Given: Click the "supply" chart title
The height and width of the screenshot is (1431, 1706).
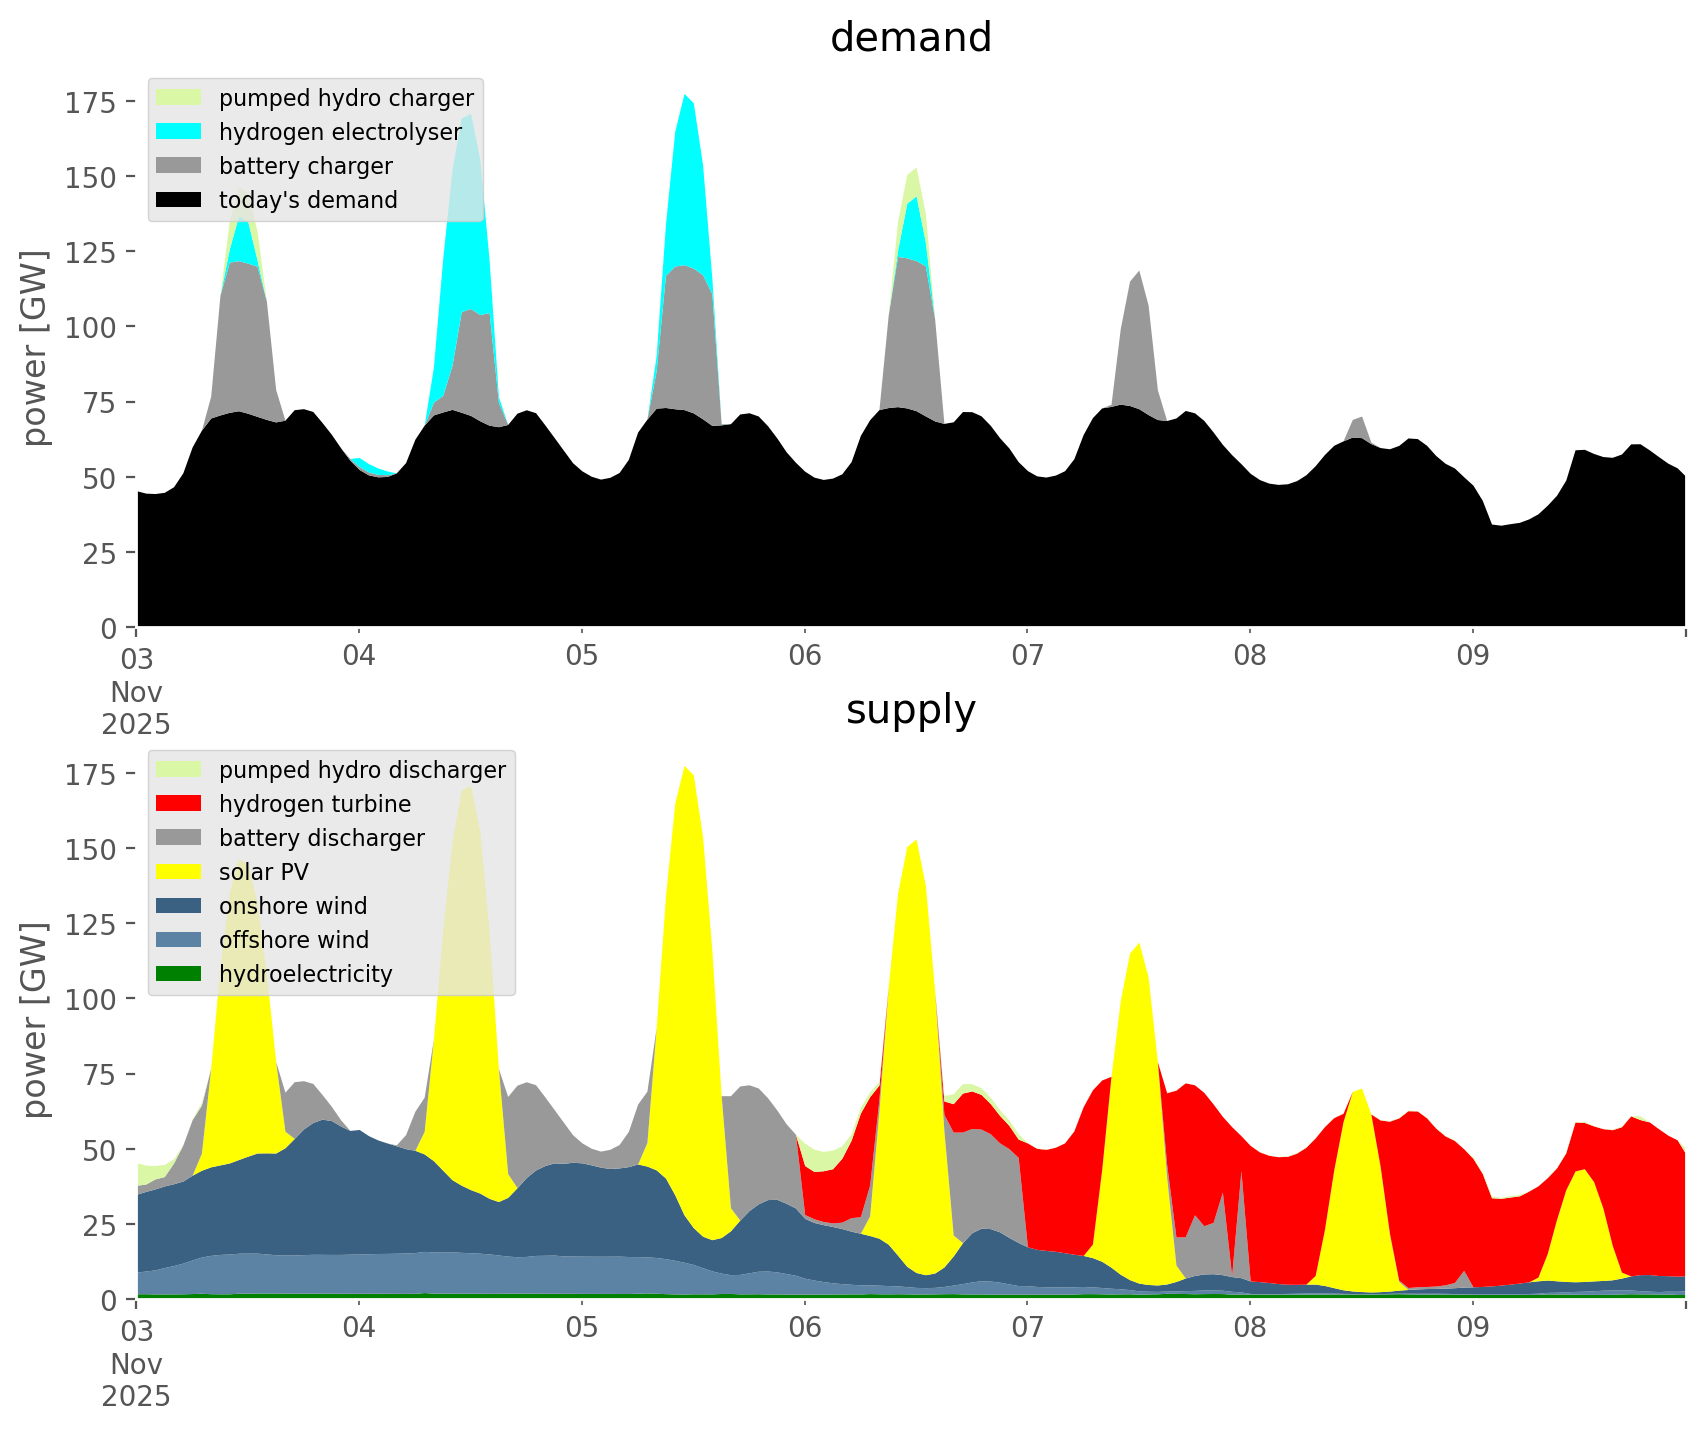Looking at the screenshot, I should pos(910,710).
